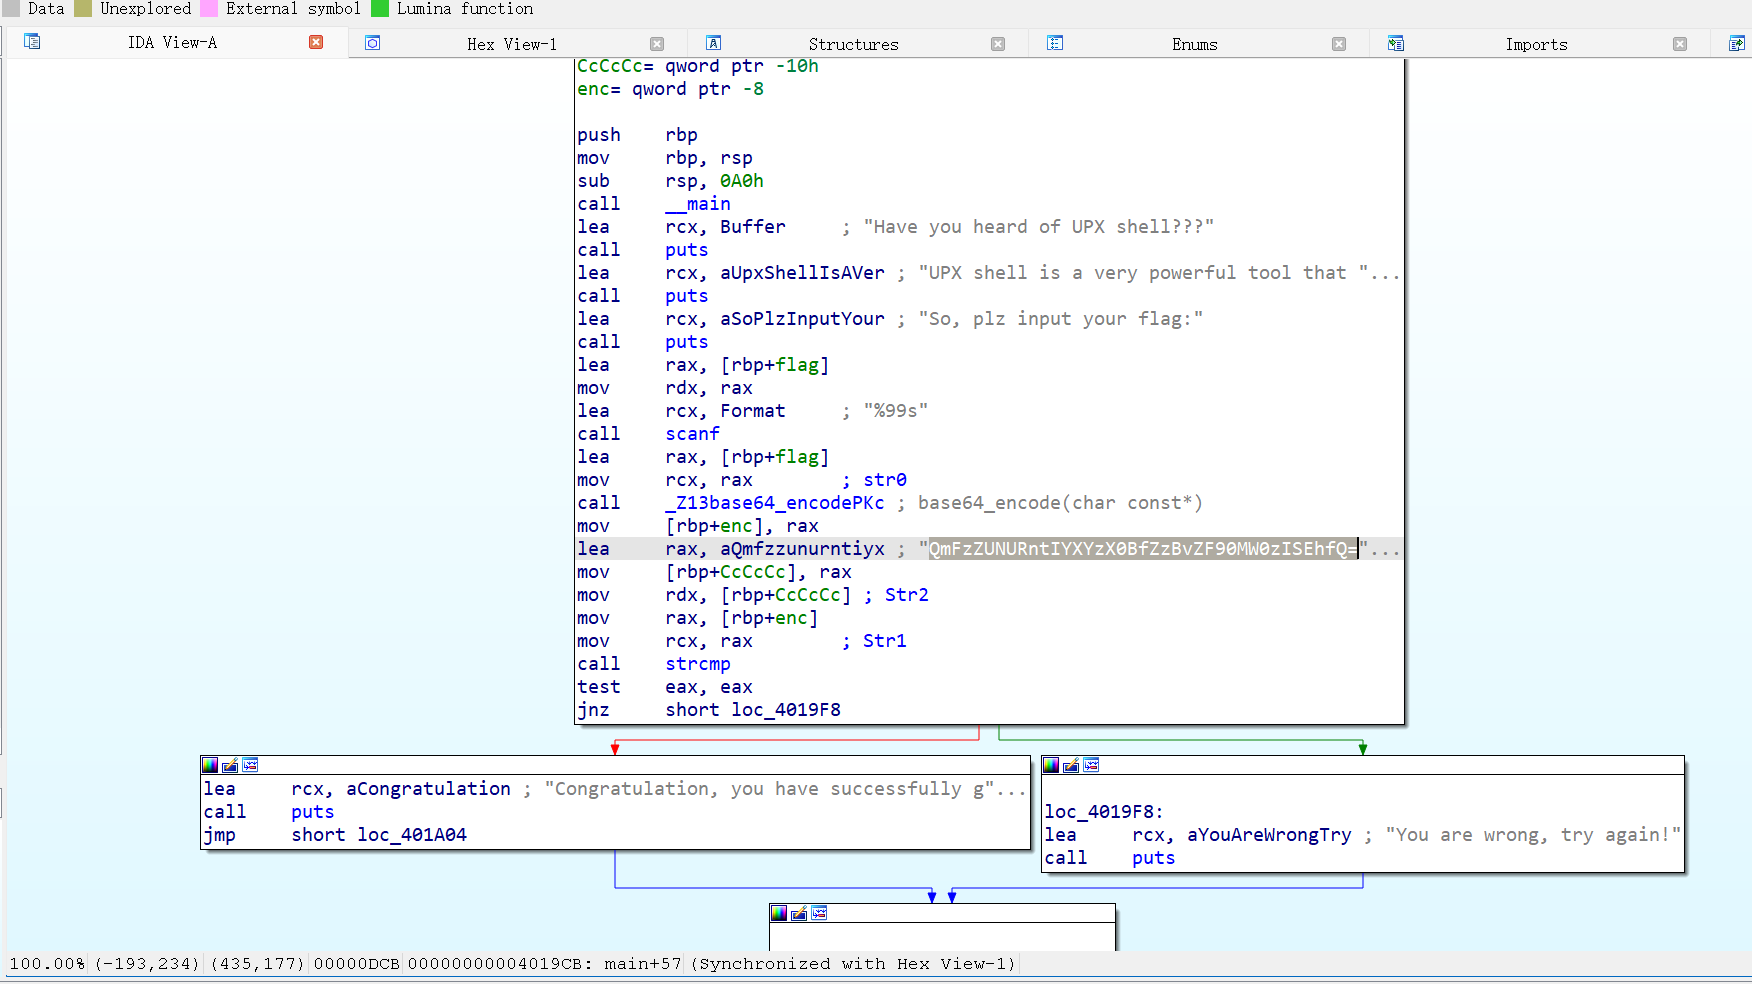The height and width of the screenshot is (984, 1752).
Task: Click the Imports tab icon
Action: [x=1394, y=43]
